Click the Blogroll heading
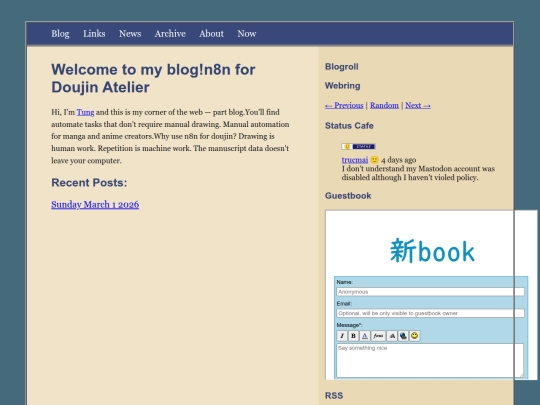 (x=342, y=67)
